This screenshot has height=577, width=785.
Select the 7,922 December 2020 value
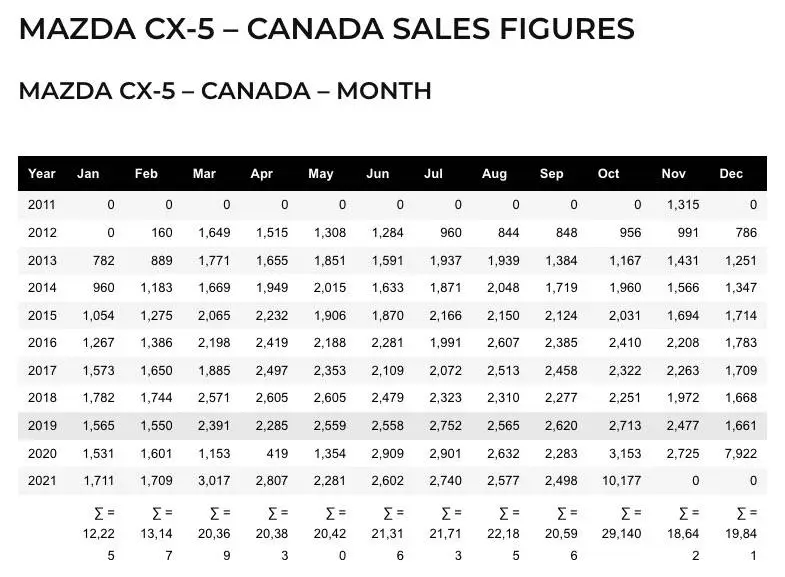741,453
